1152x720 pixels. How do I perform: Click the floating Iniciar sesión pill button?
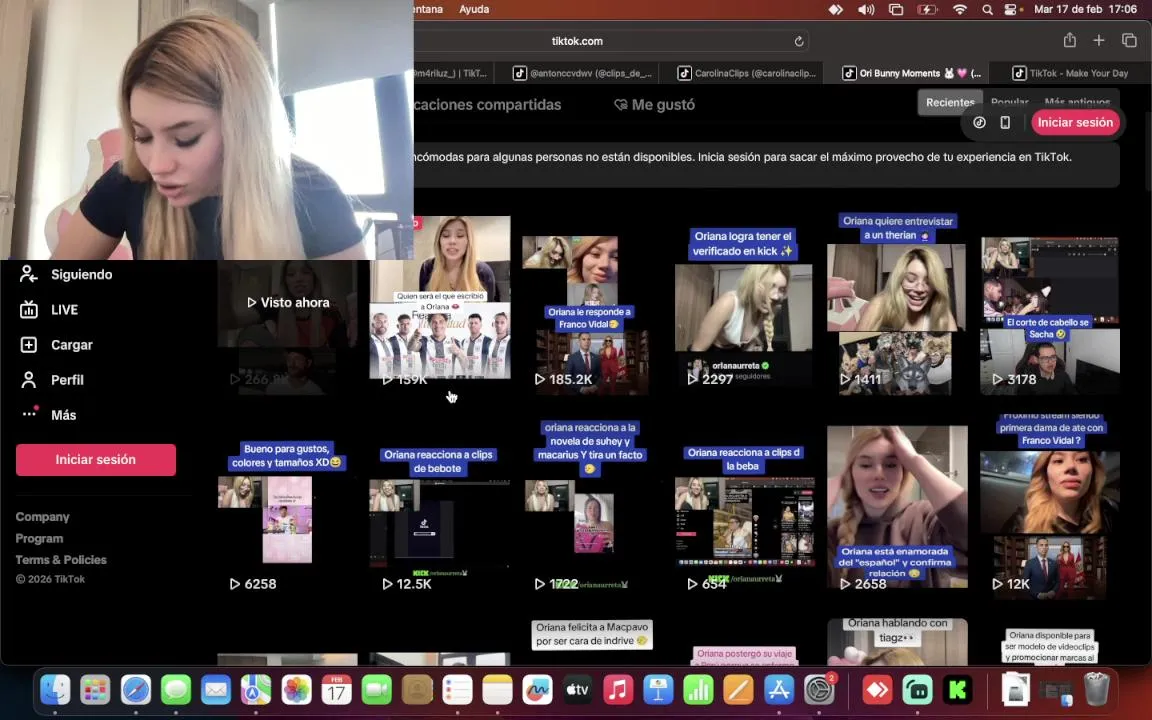[x=1075, y=123]
